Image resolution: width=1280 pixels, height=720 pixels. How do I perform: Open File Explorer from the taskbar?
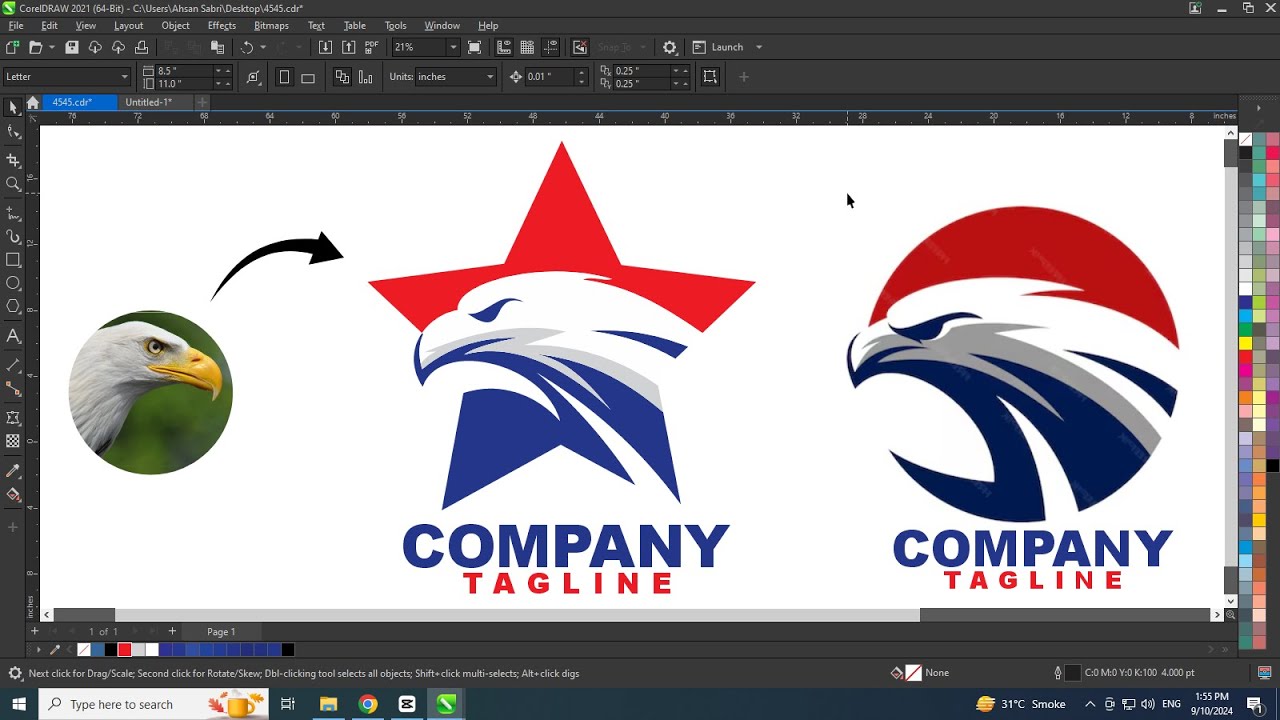pos(328,704)
